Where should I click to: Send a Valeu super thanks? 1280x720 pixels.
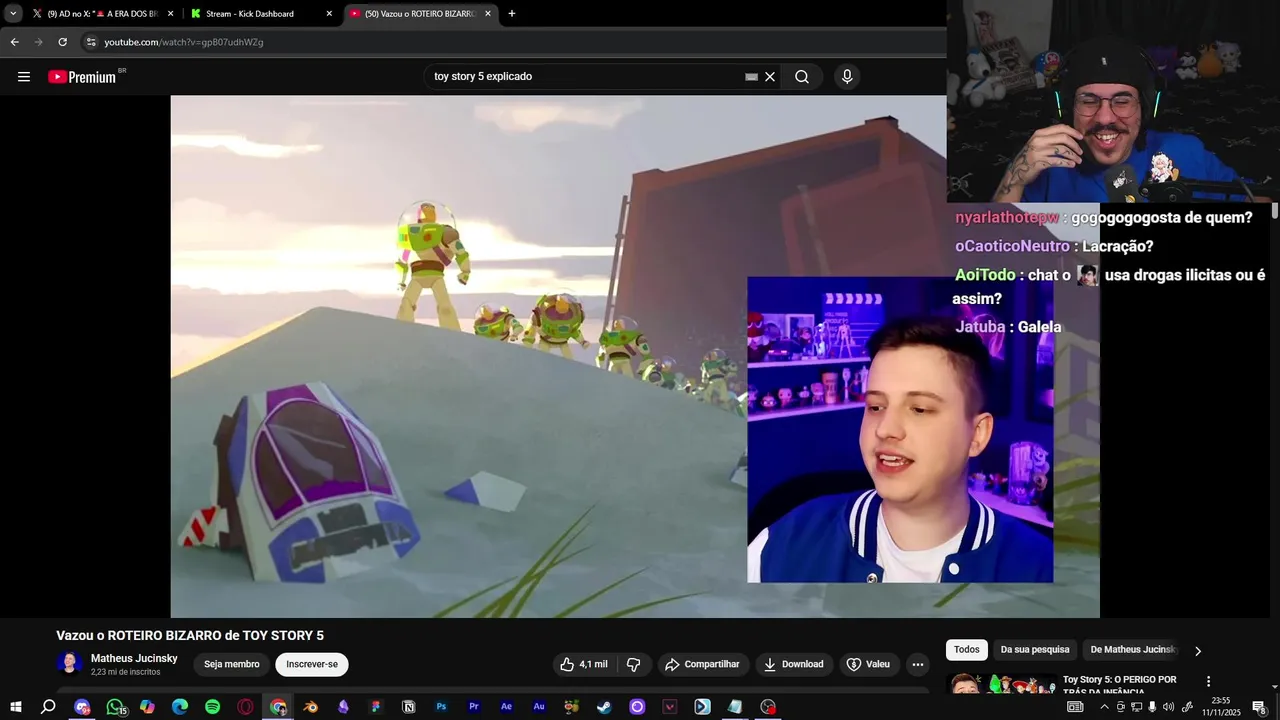click(x=868, y=664)
